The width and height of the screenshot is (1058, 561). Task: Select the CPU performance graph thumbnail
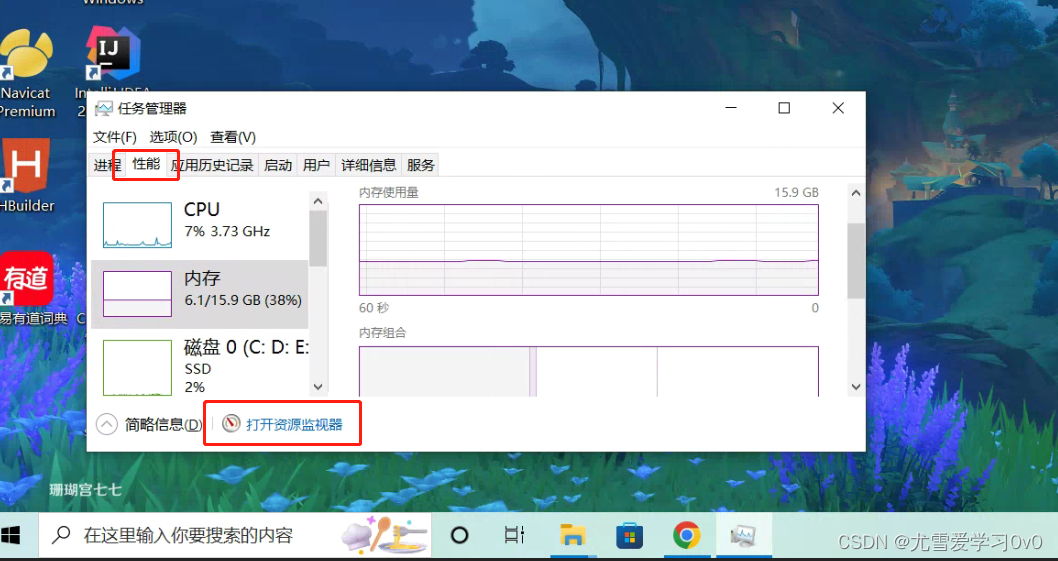[x=137, y=225]
